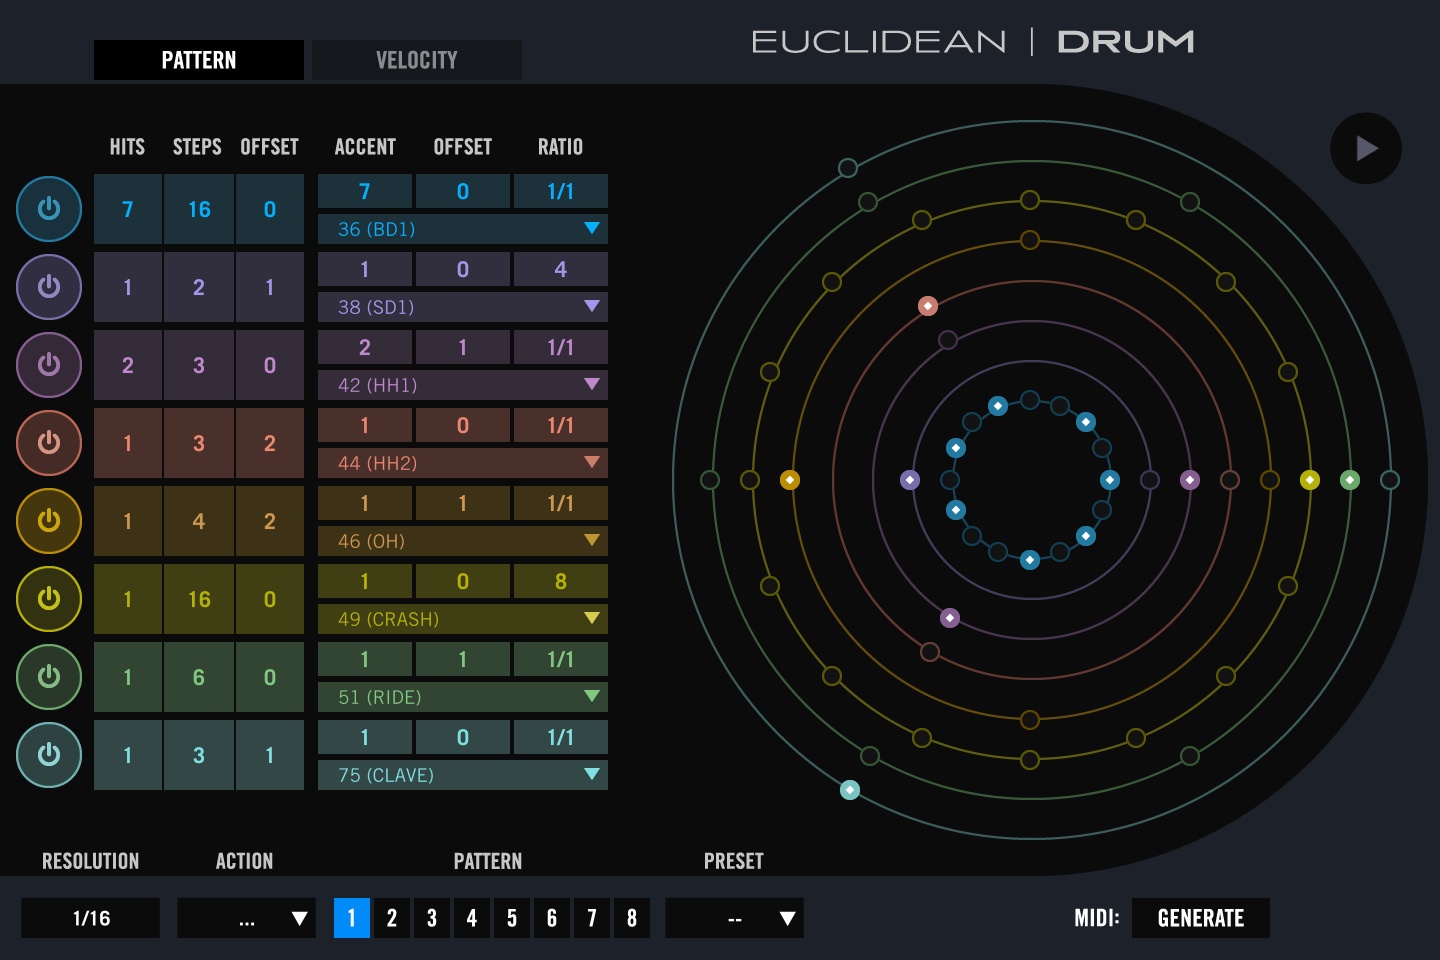Switch to pattern slot 8
The image size is (1440, 960).
[x=631, y=917]
